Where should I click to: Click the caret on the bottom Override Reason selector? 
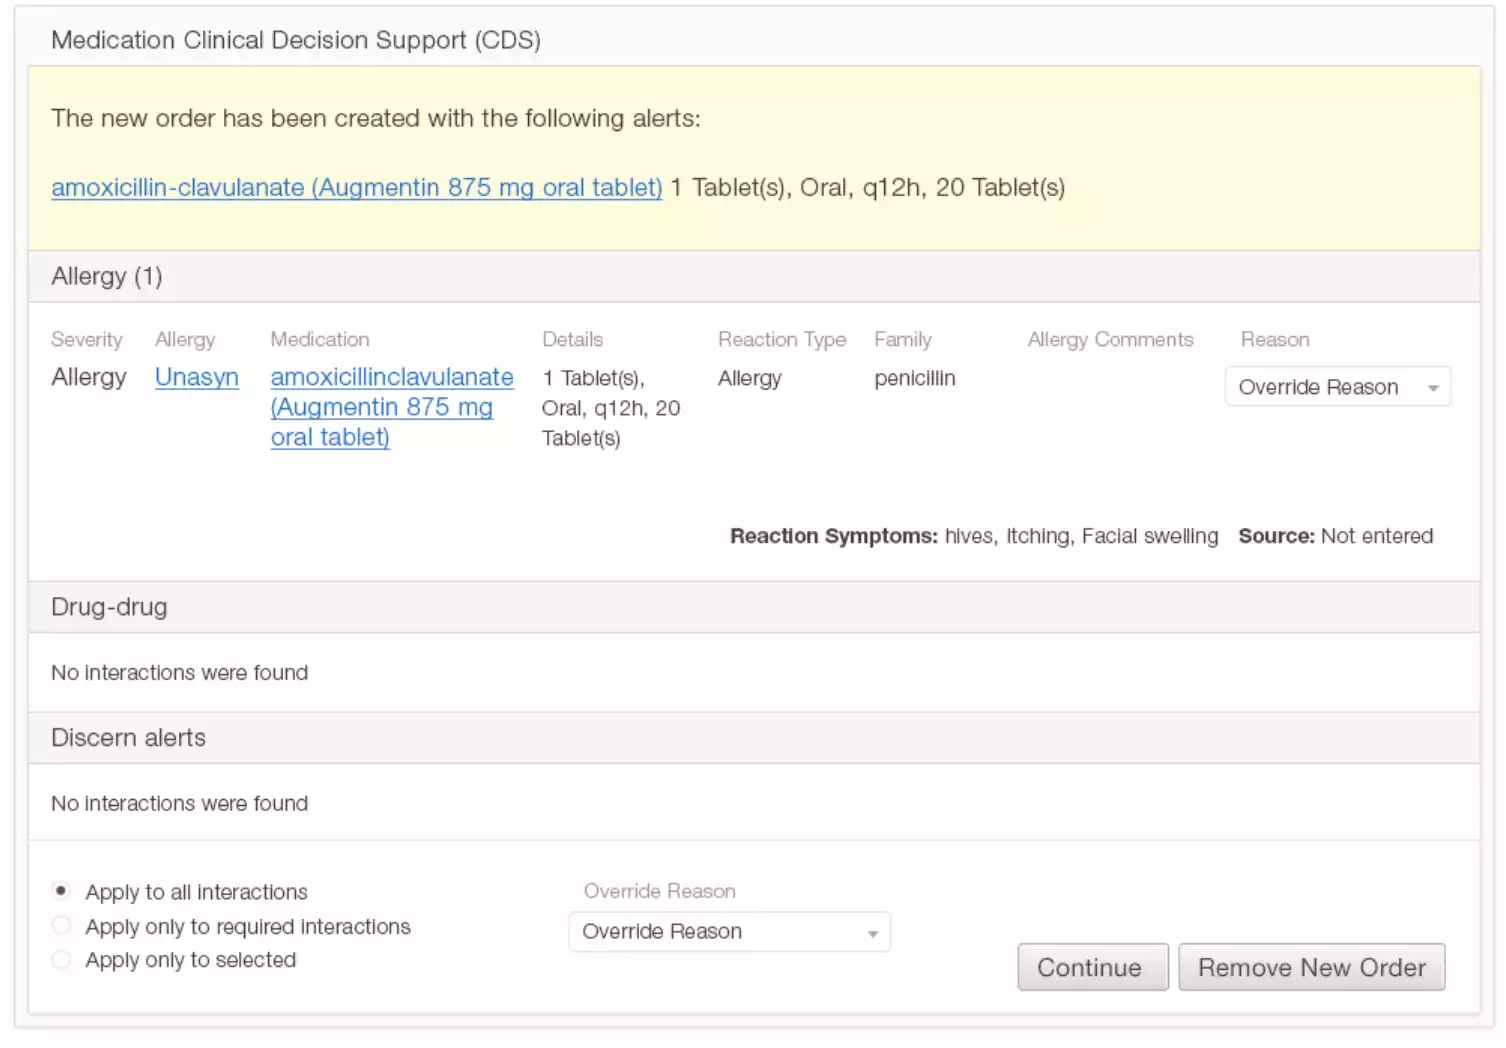(x=873, y=931)
